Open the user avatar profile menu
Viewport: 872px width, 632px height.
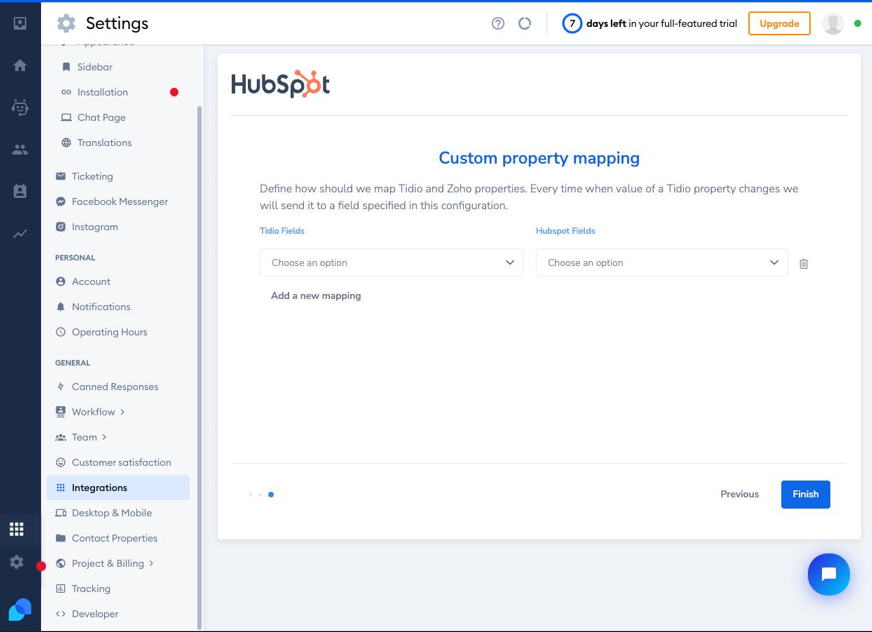833,23
